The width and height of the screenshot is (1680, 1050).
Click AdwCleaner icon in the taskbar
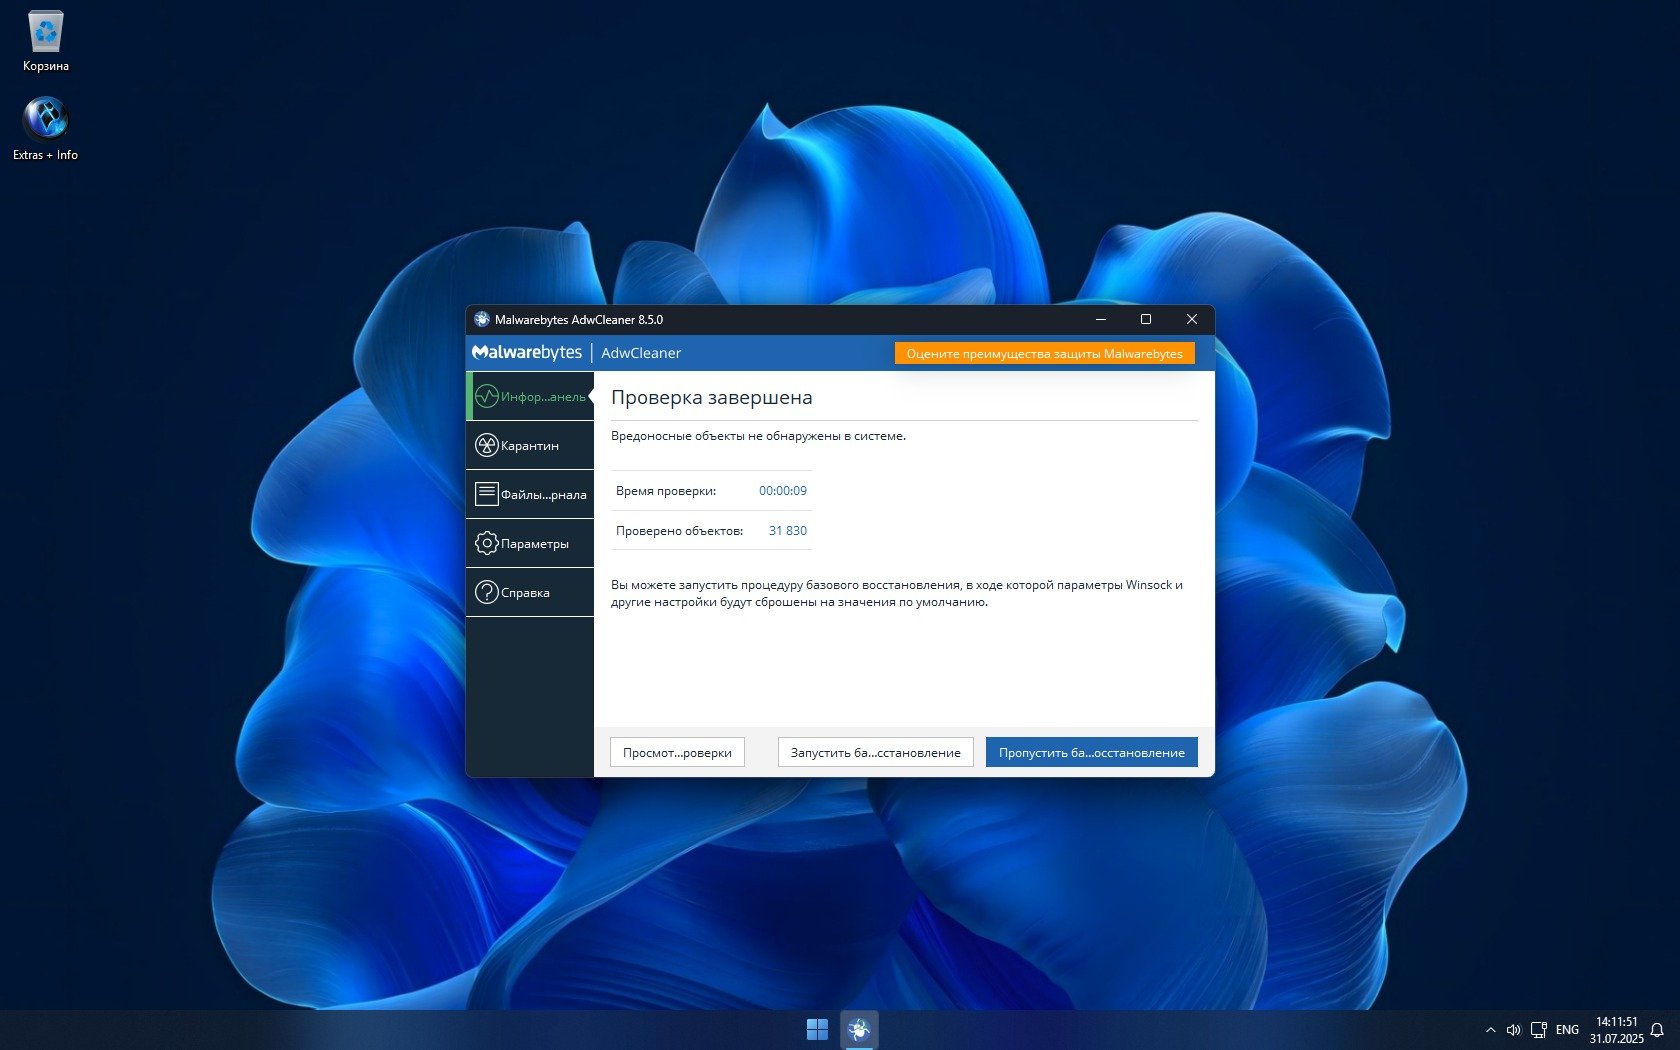click(x=859, y=1029)
